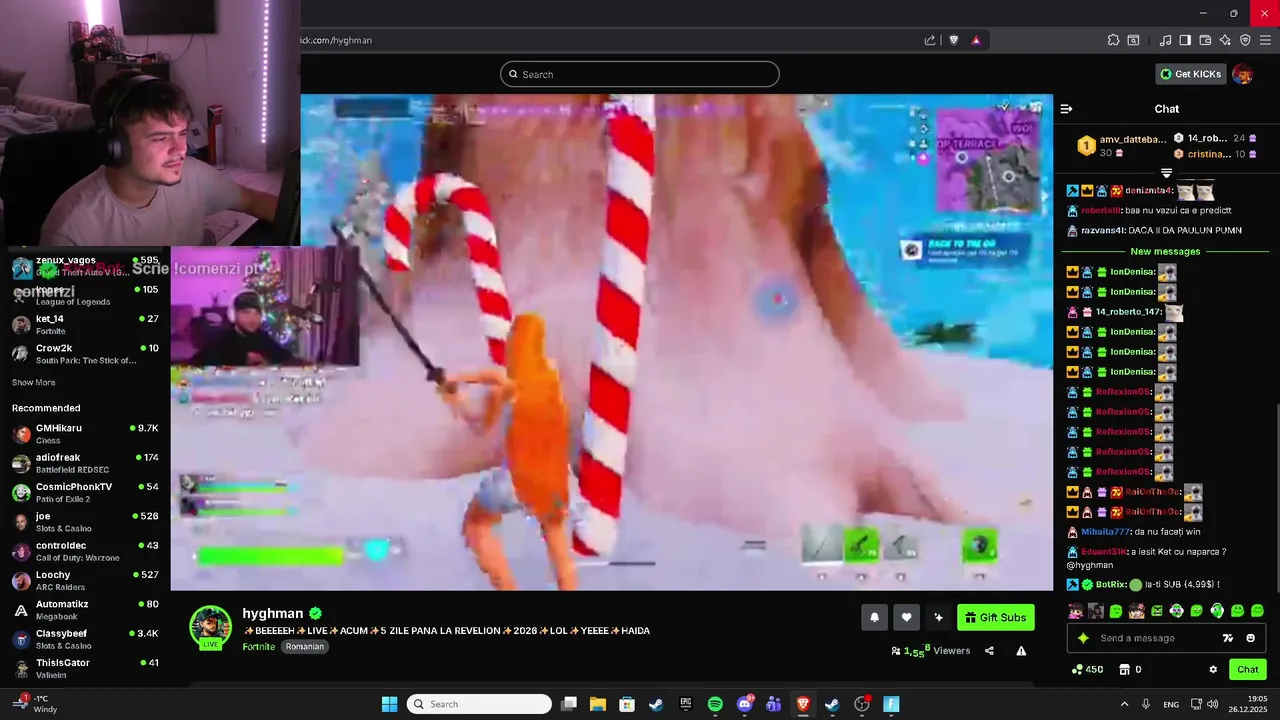Click the New messages divider in chat
1280x720 pixels.
(x=1165, y=251)
